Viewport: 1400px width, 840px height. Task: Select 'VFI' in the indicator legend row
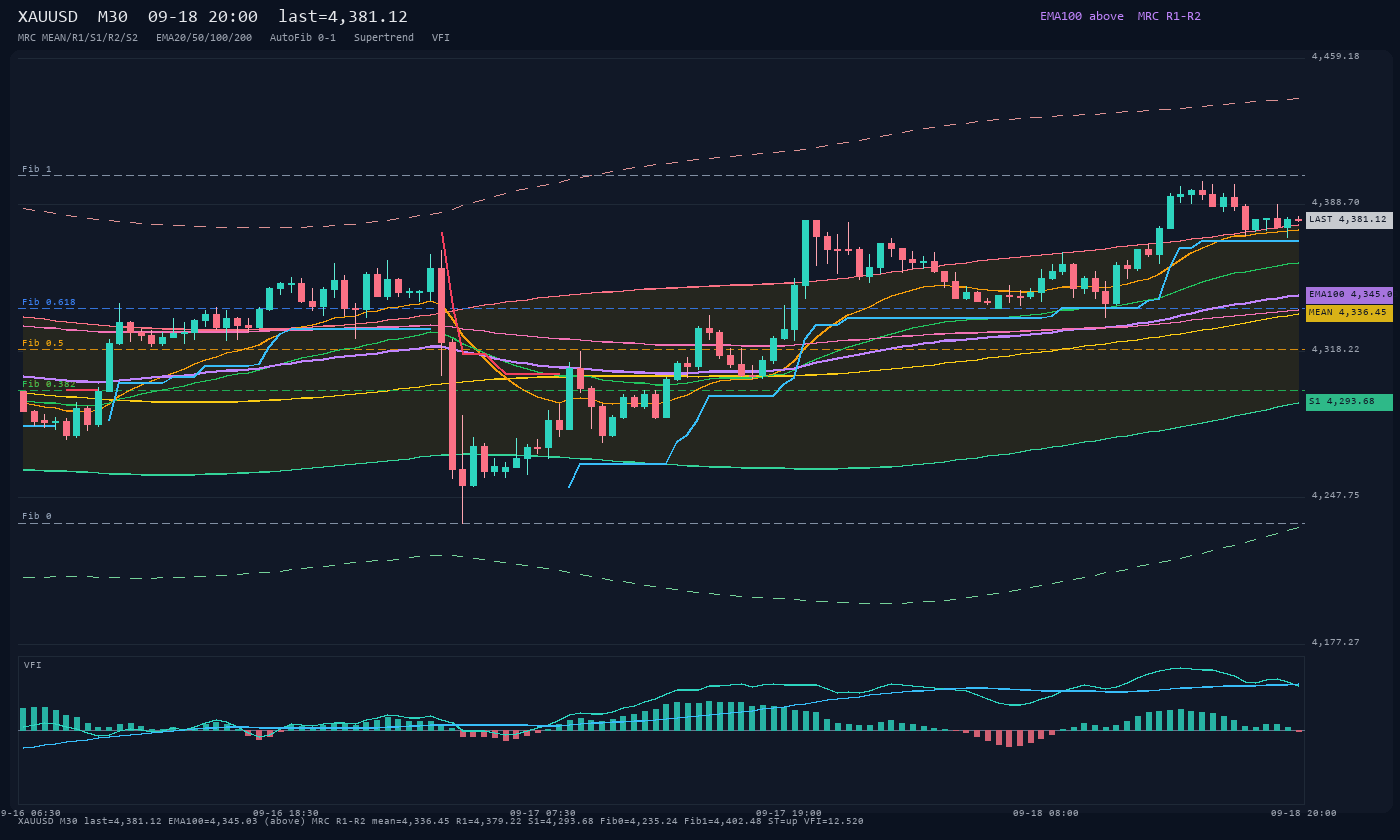(x=441, y=38)
